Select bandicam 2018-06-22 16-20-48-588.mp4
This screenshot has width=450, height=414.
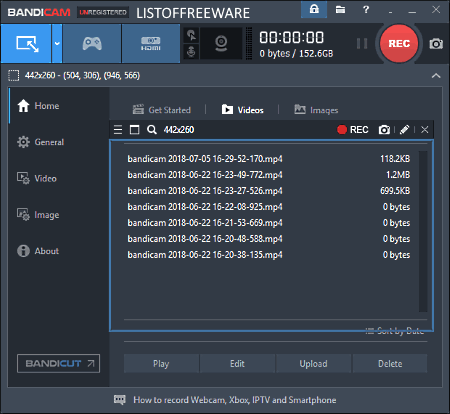pos(269,239)
